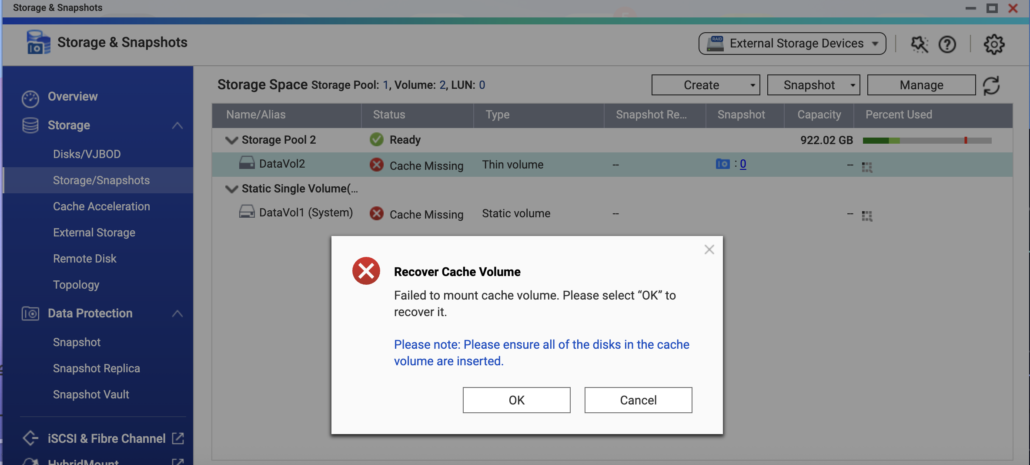Select Disks/VJBOD in the sidebar
This screenshot has width=1030, height=465.
click(87, 154)
